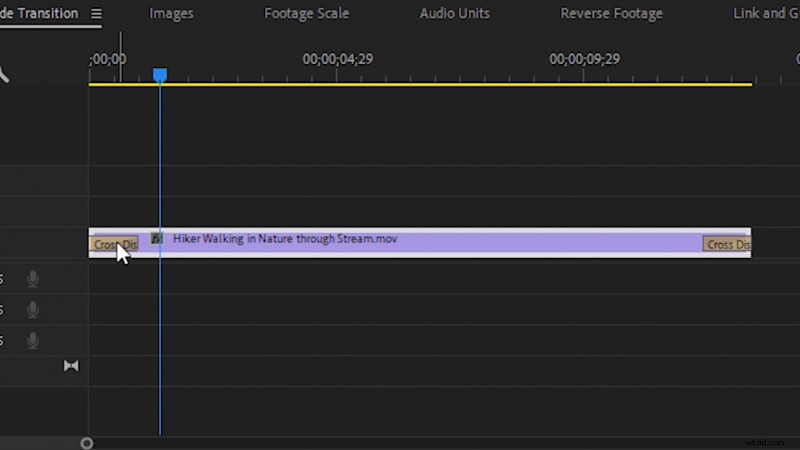Open the Reverse Footage tab
This screenshot has height=450, width=800.
(x=611, y=13)
